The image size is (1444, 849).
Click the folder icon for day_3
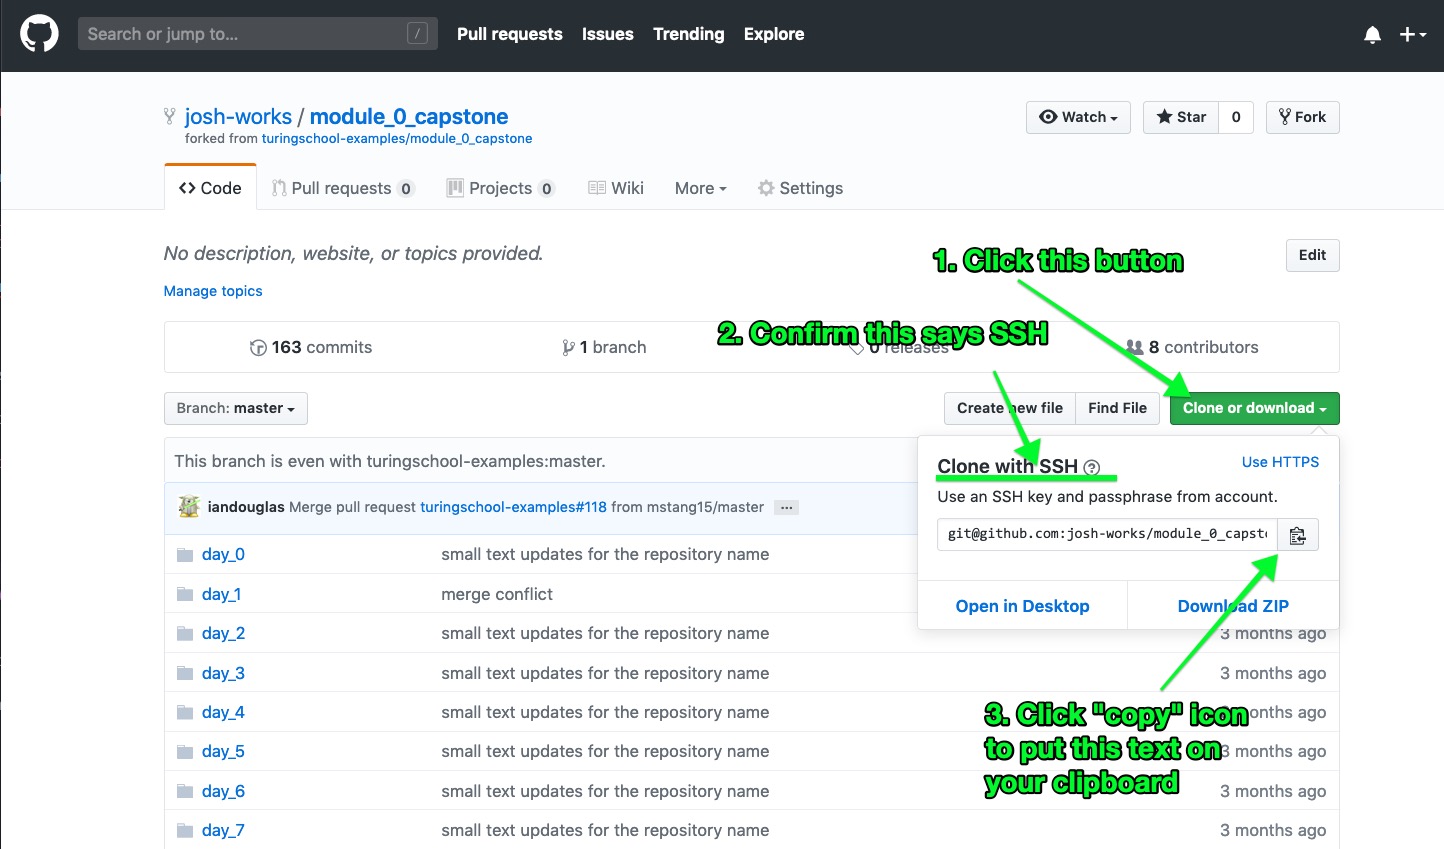tap(185, 673)
